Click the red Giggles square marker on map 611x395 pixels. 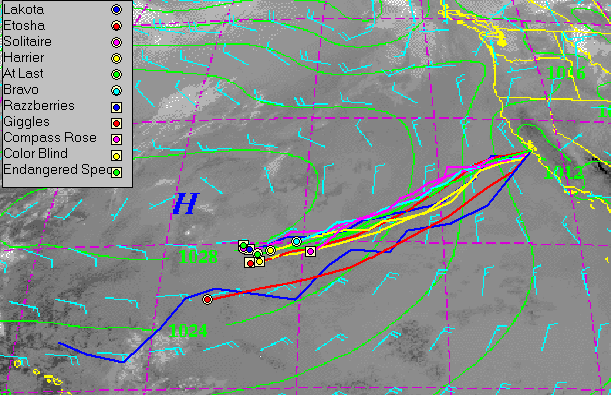pos(250,263)
